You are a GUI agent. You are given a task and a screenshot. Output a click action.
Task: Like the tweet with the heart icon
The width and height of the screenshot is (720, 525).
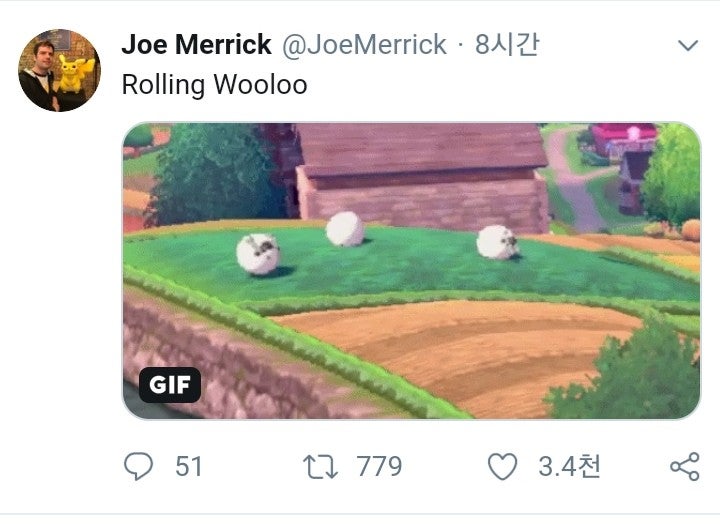coord(502,466)
